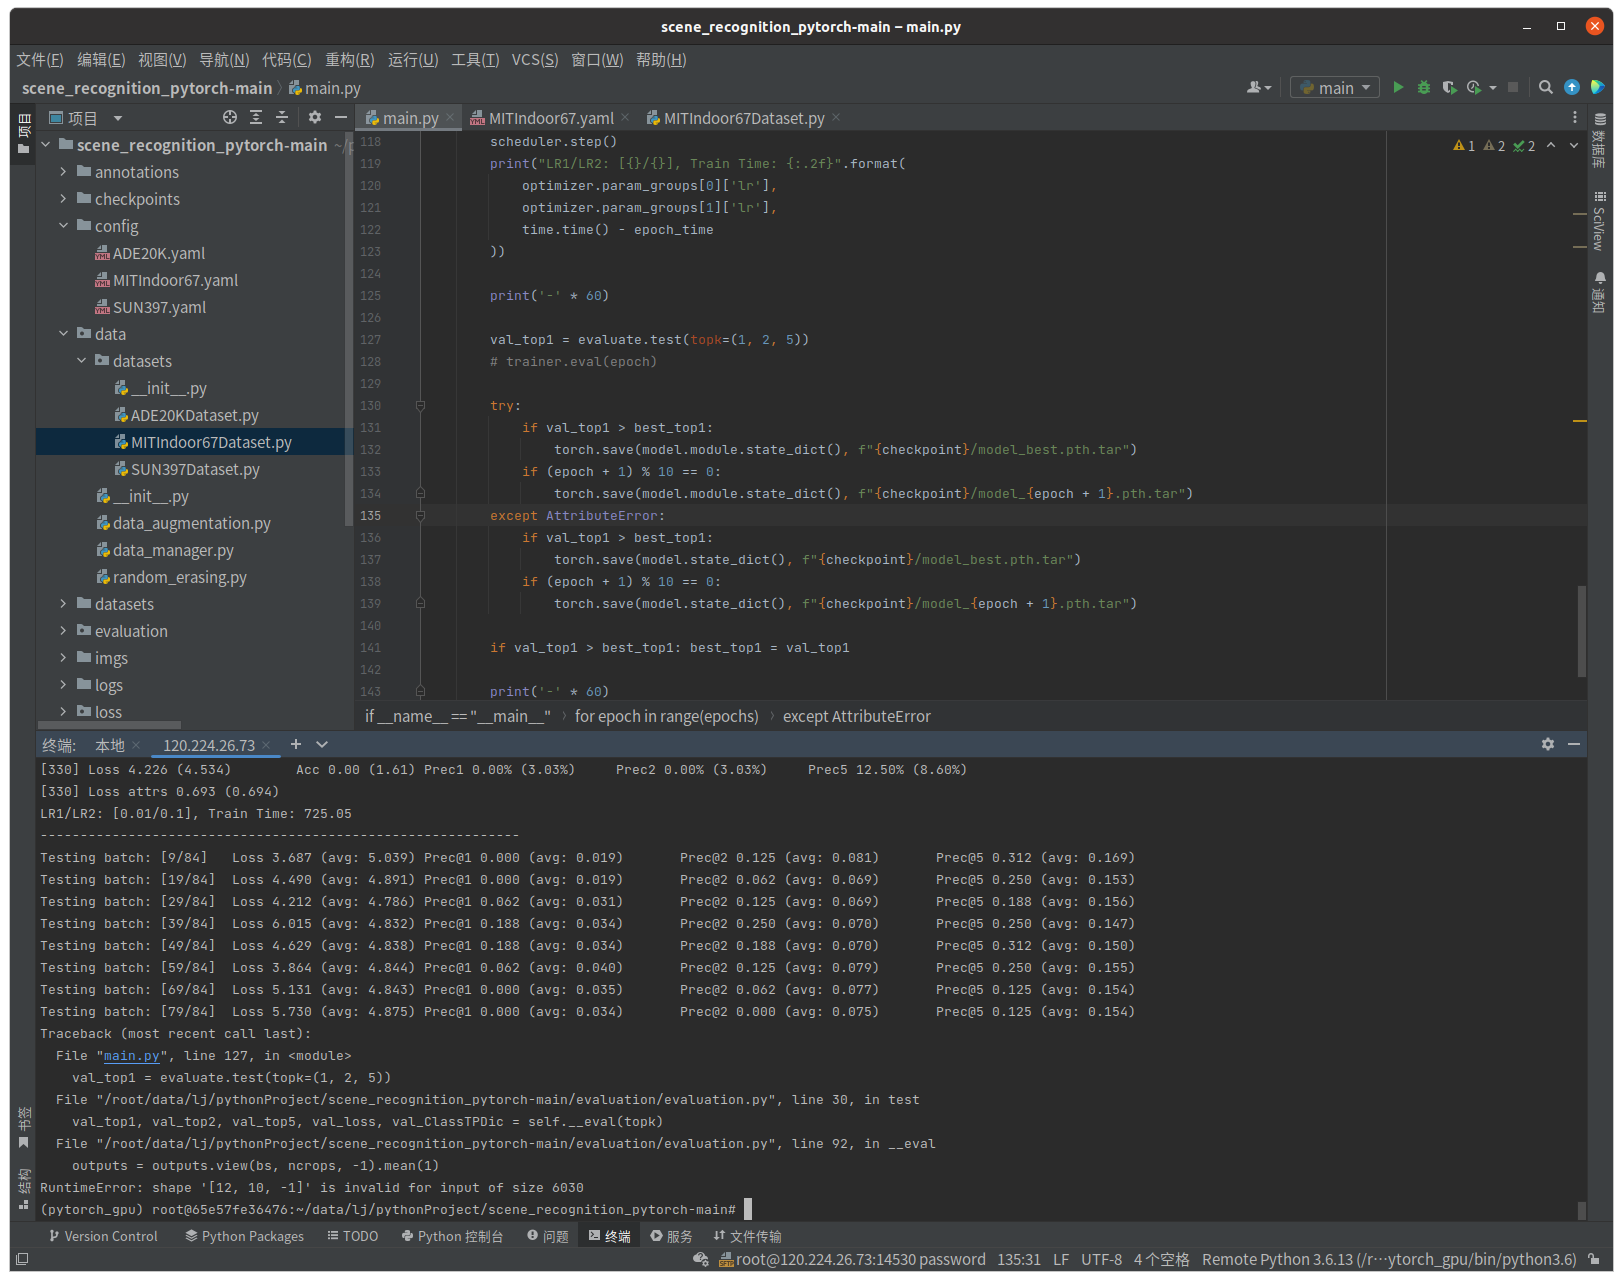The height and width of the screenshot is (1281, 1623).
Task: Run main with coverage
Action: click(x=1449, y=87)
